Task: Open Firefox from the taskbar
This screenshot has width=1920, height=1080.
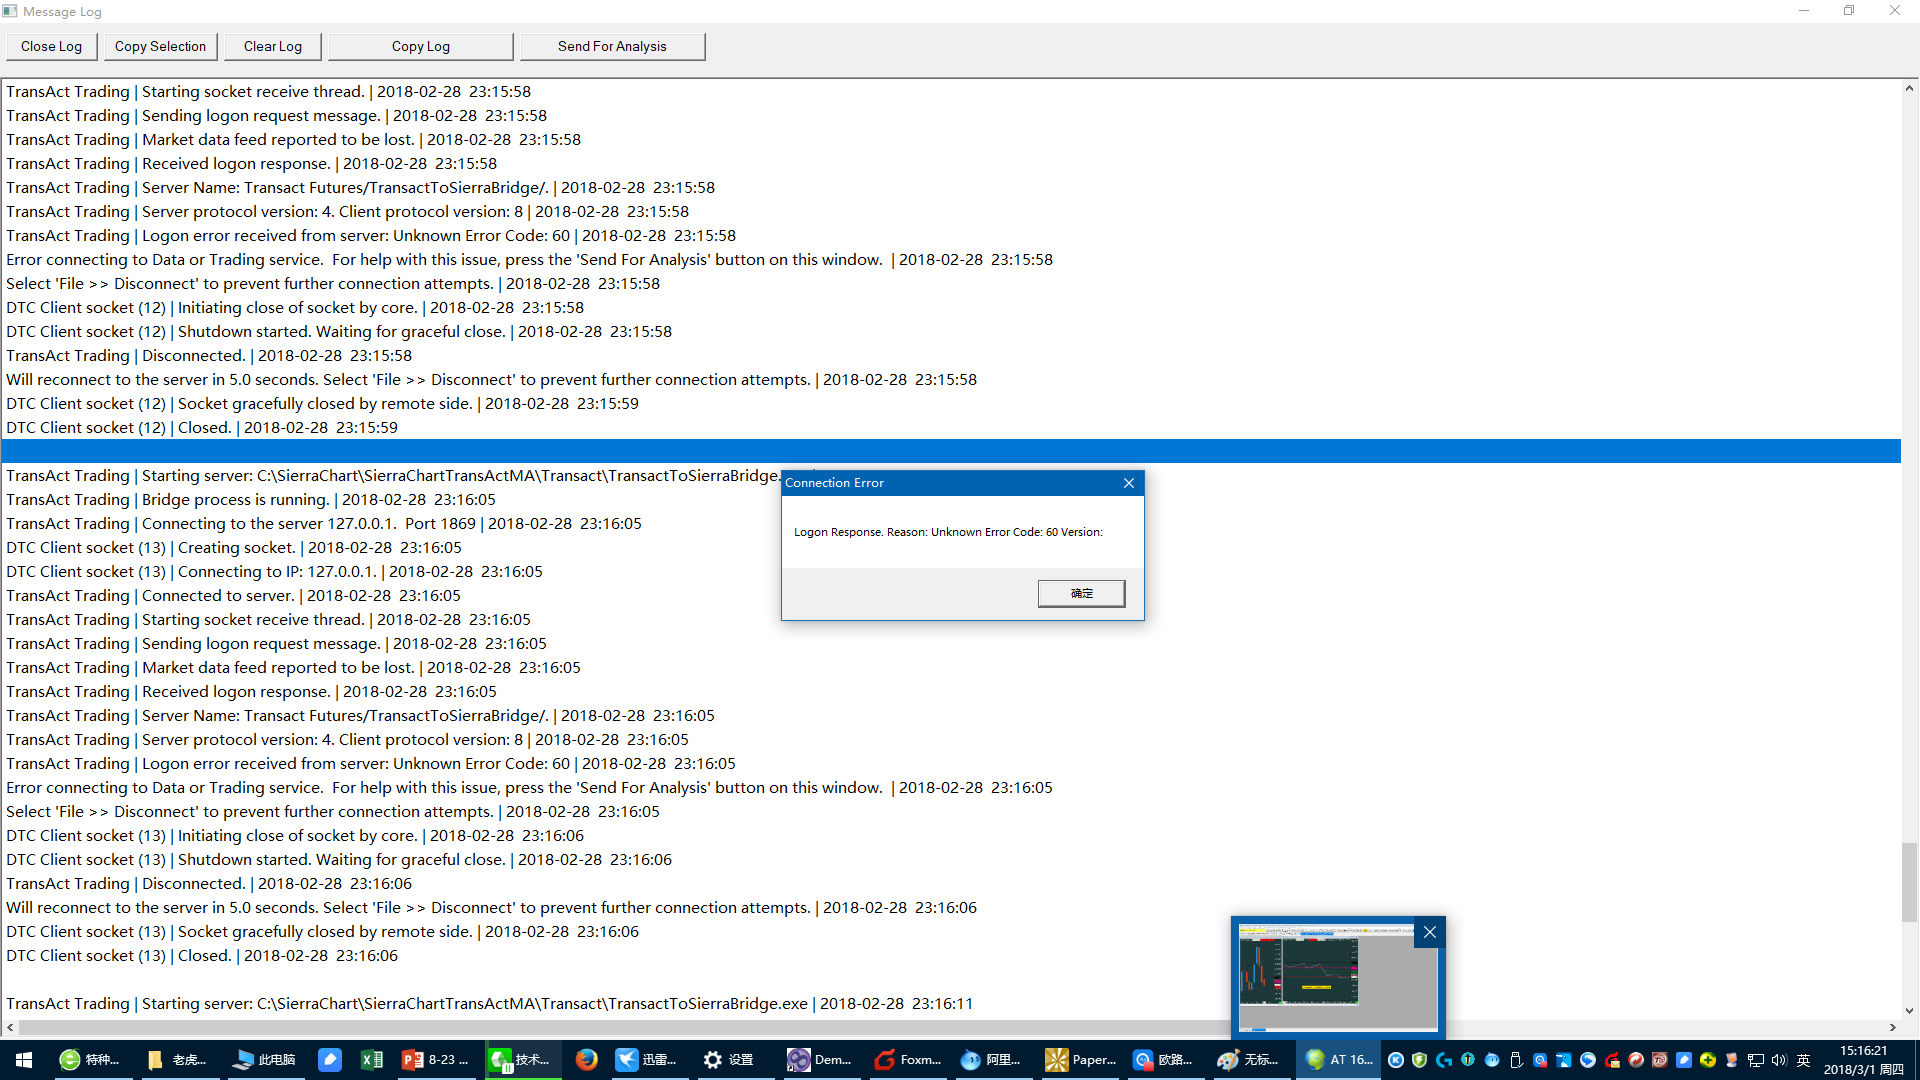Action: 586,1059
